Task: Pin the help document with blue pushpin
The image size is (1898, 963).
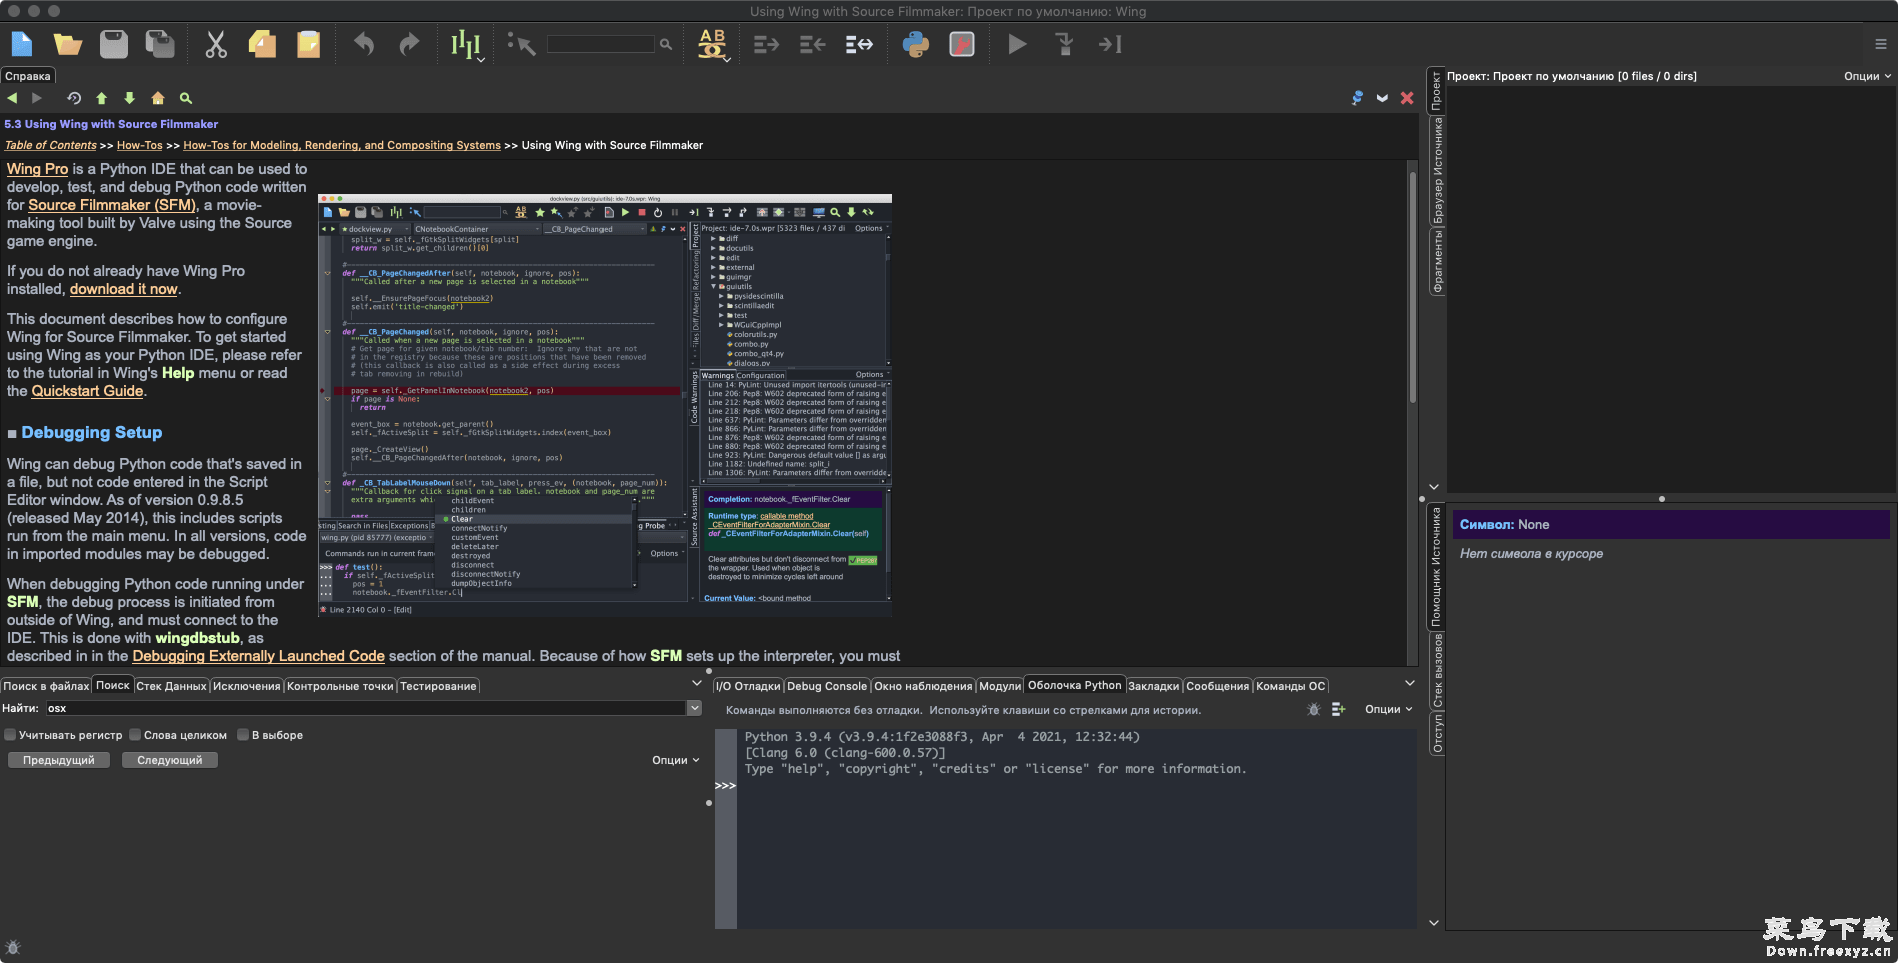Action: pyautogui.click(x=1357, y=98)
